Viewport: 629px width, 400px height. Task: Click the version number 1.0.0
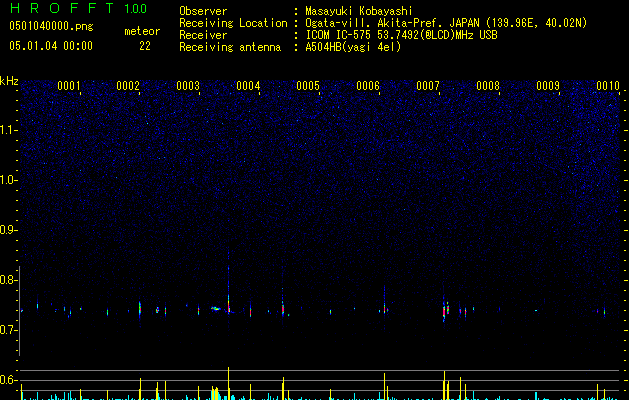point(136,9)
